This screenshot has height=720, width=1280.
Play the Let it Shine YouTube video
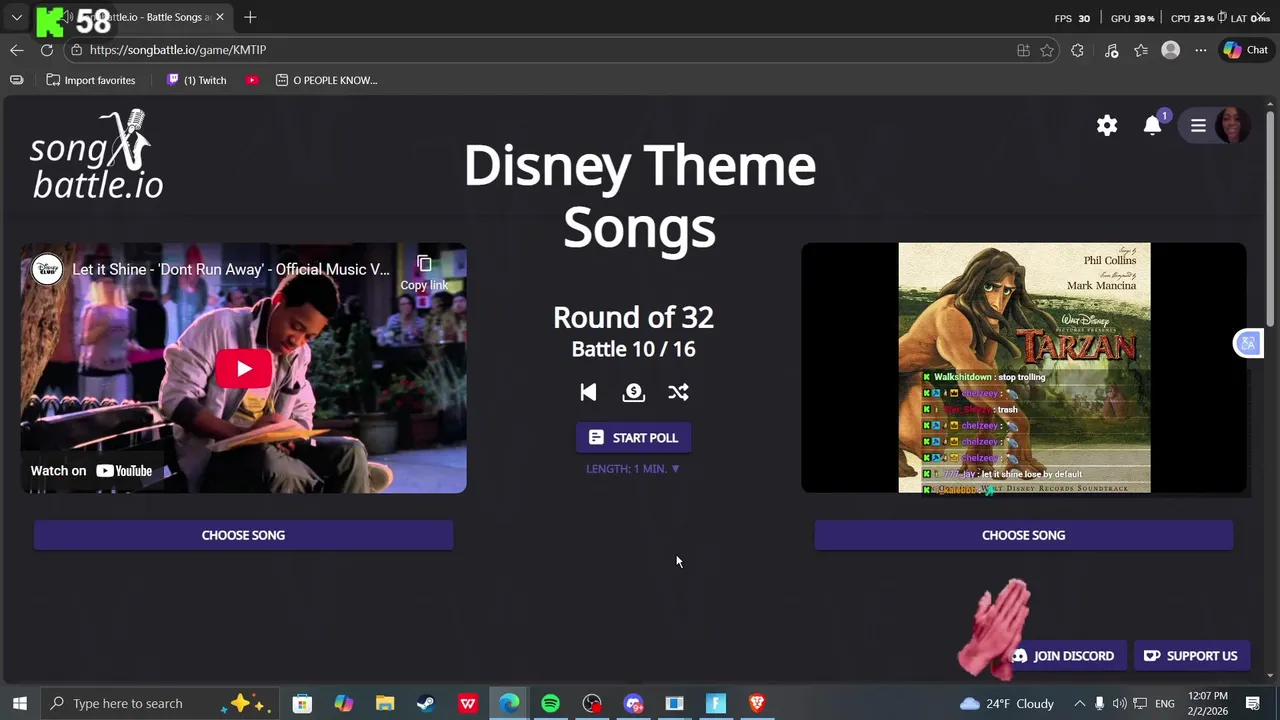click(244, 368)
